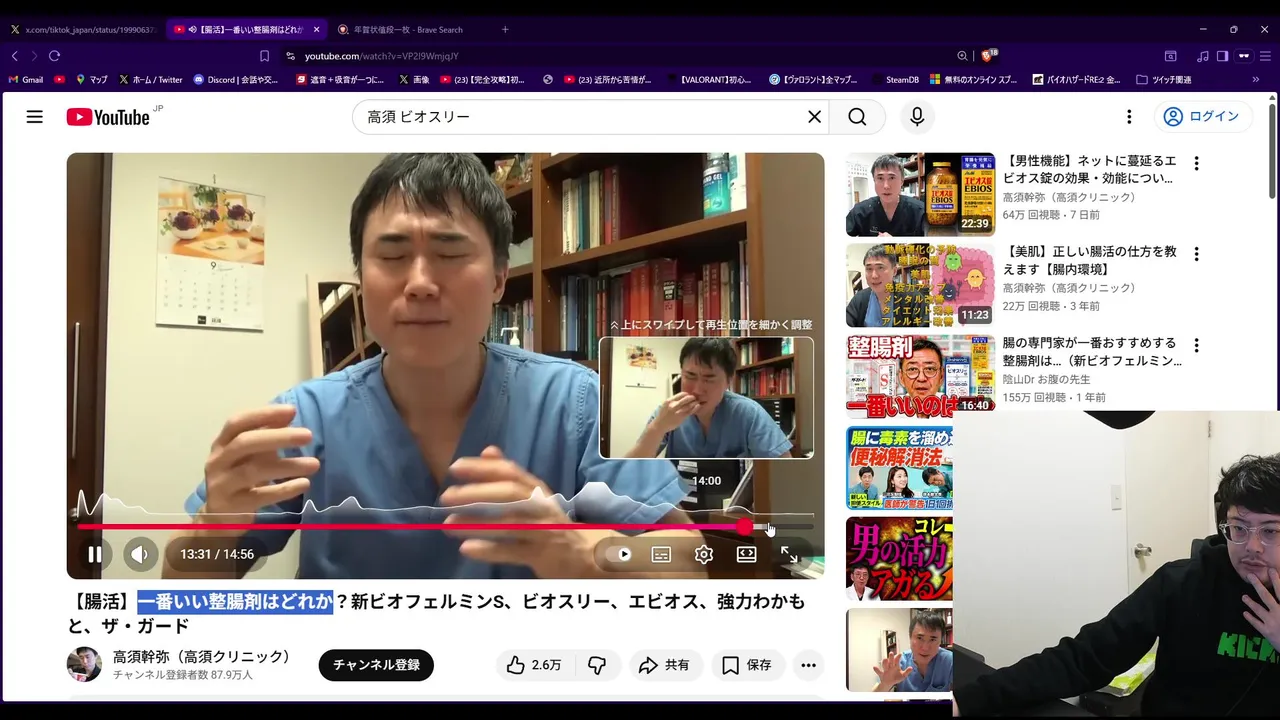Dislike the video
Viewport: 1280px width, 720px height.
pos(597,665)
